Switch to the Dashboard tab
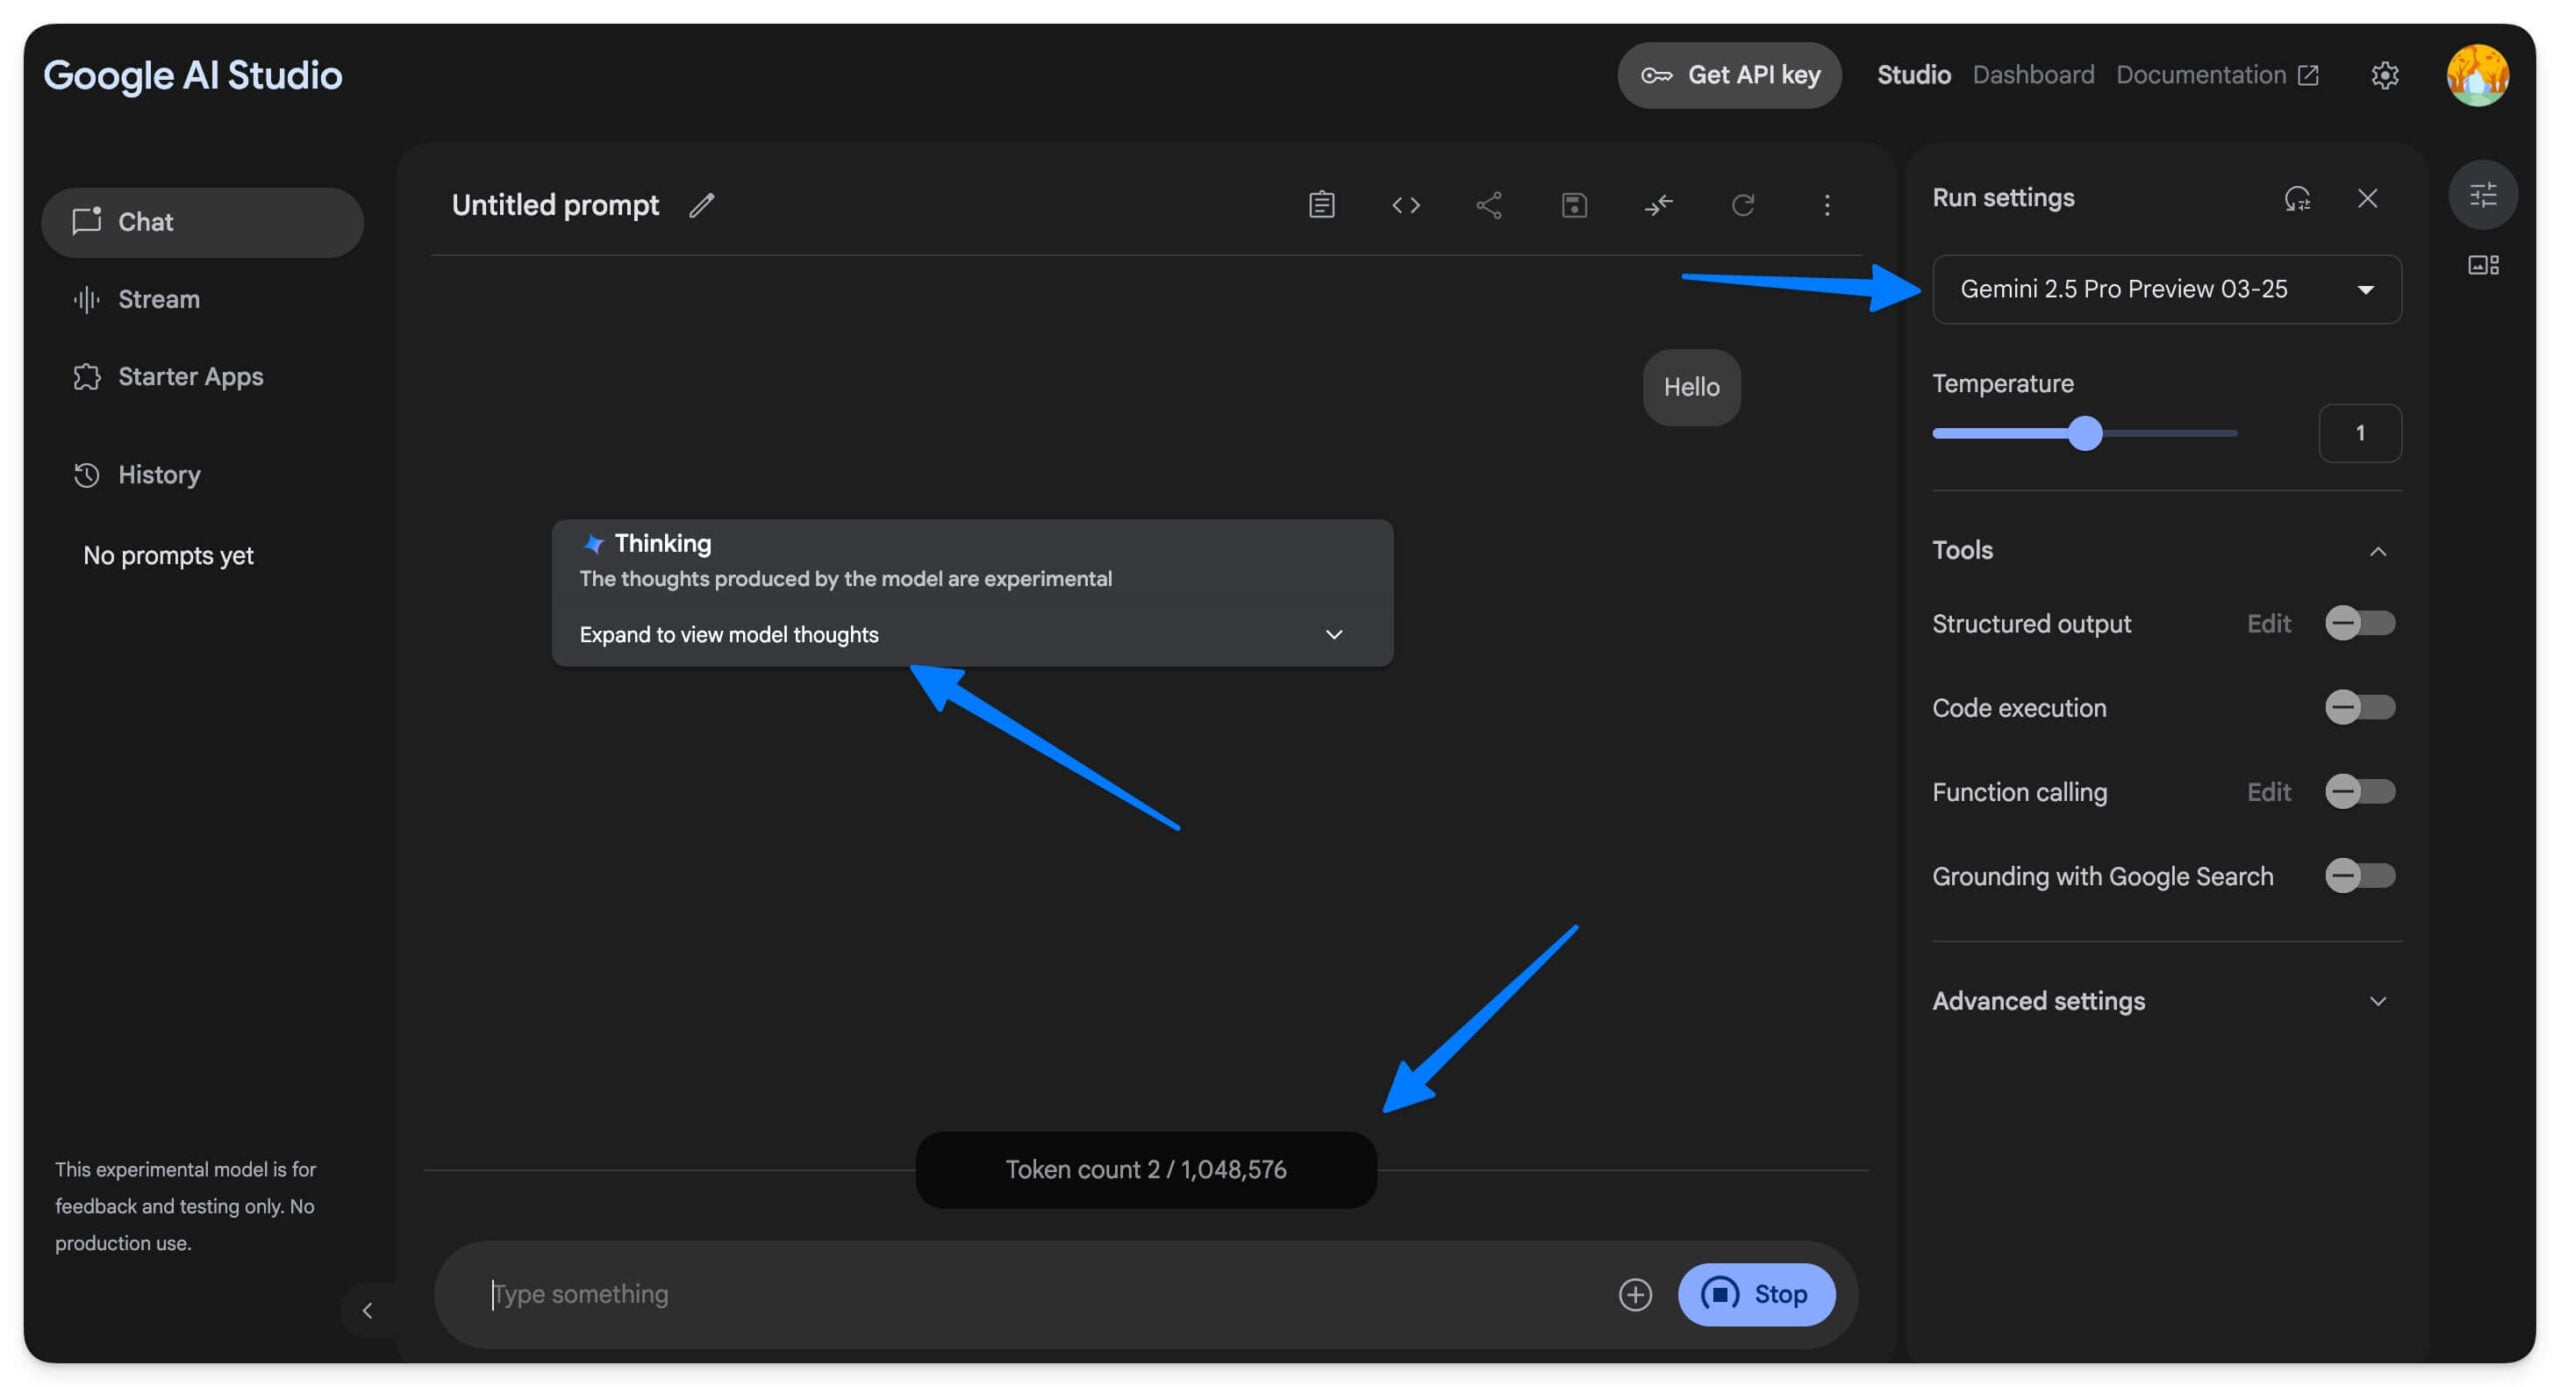The image size is (2560, 1387). [x=2032, y=75]
